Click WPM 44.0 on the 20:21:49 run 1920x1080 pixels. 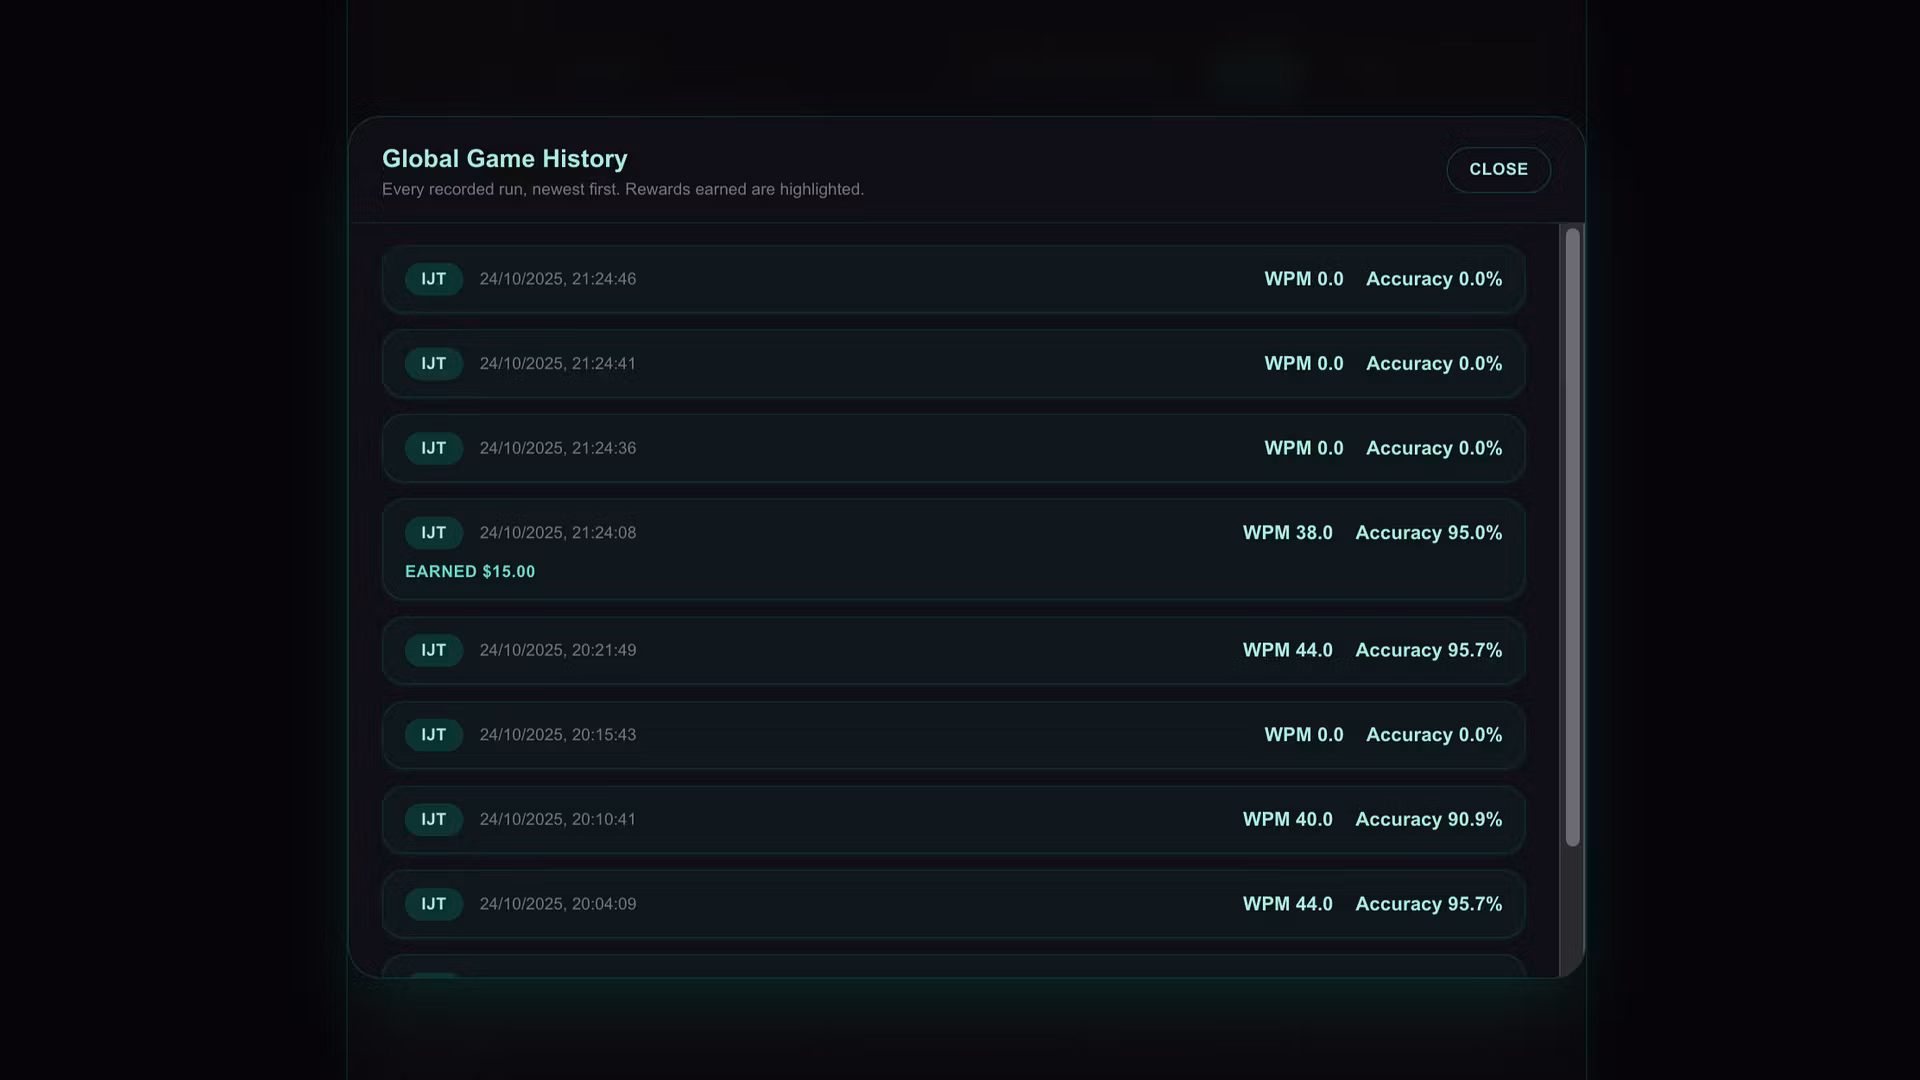1287,650
